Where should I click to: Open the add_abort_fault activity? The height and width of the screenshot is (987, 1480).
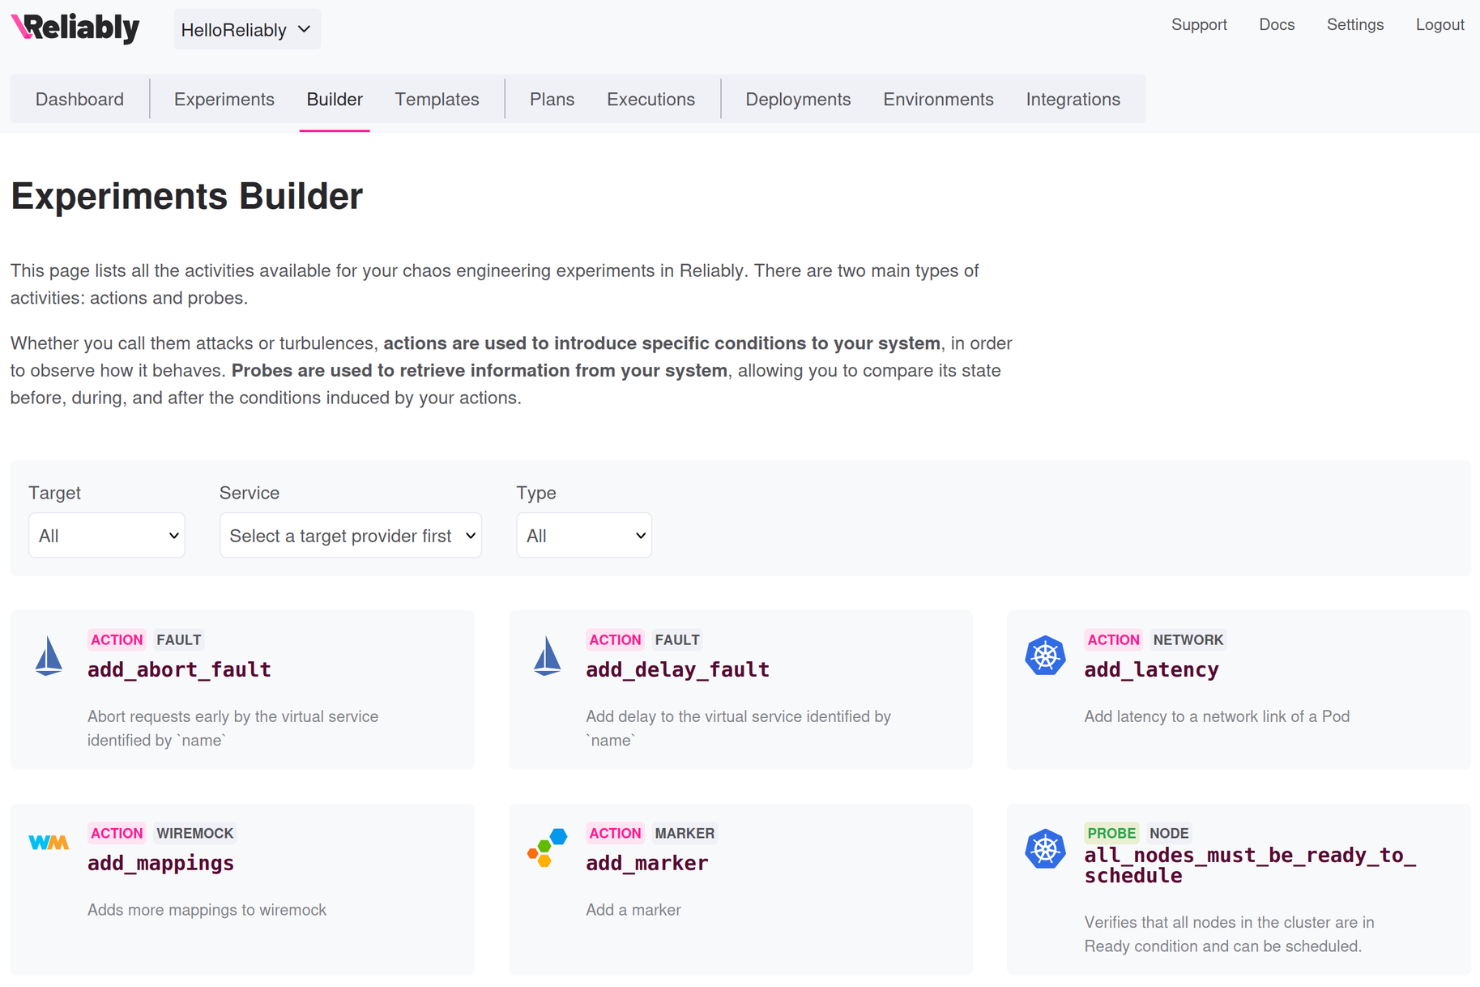pos(179,670)
